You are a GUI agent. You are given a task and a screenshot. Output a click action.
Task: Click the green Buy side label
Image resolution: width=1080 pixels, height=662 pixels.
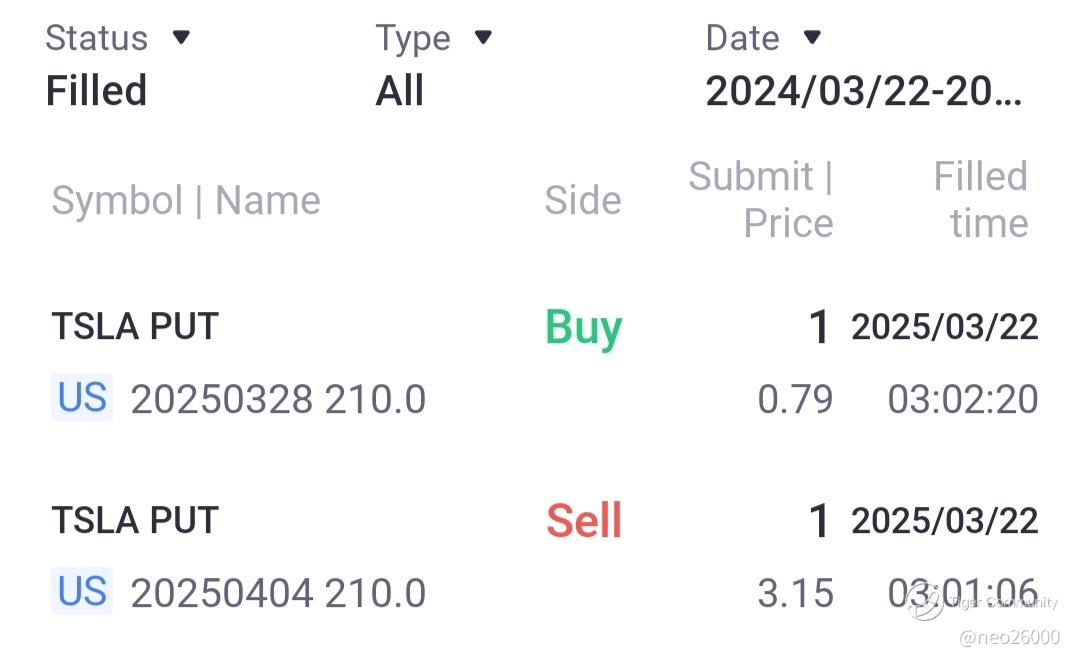584,328
